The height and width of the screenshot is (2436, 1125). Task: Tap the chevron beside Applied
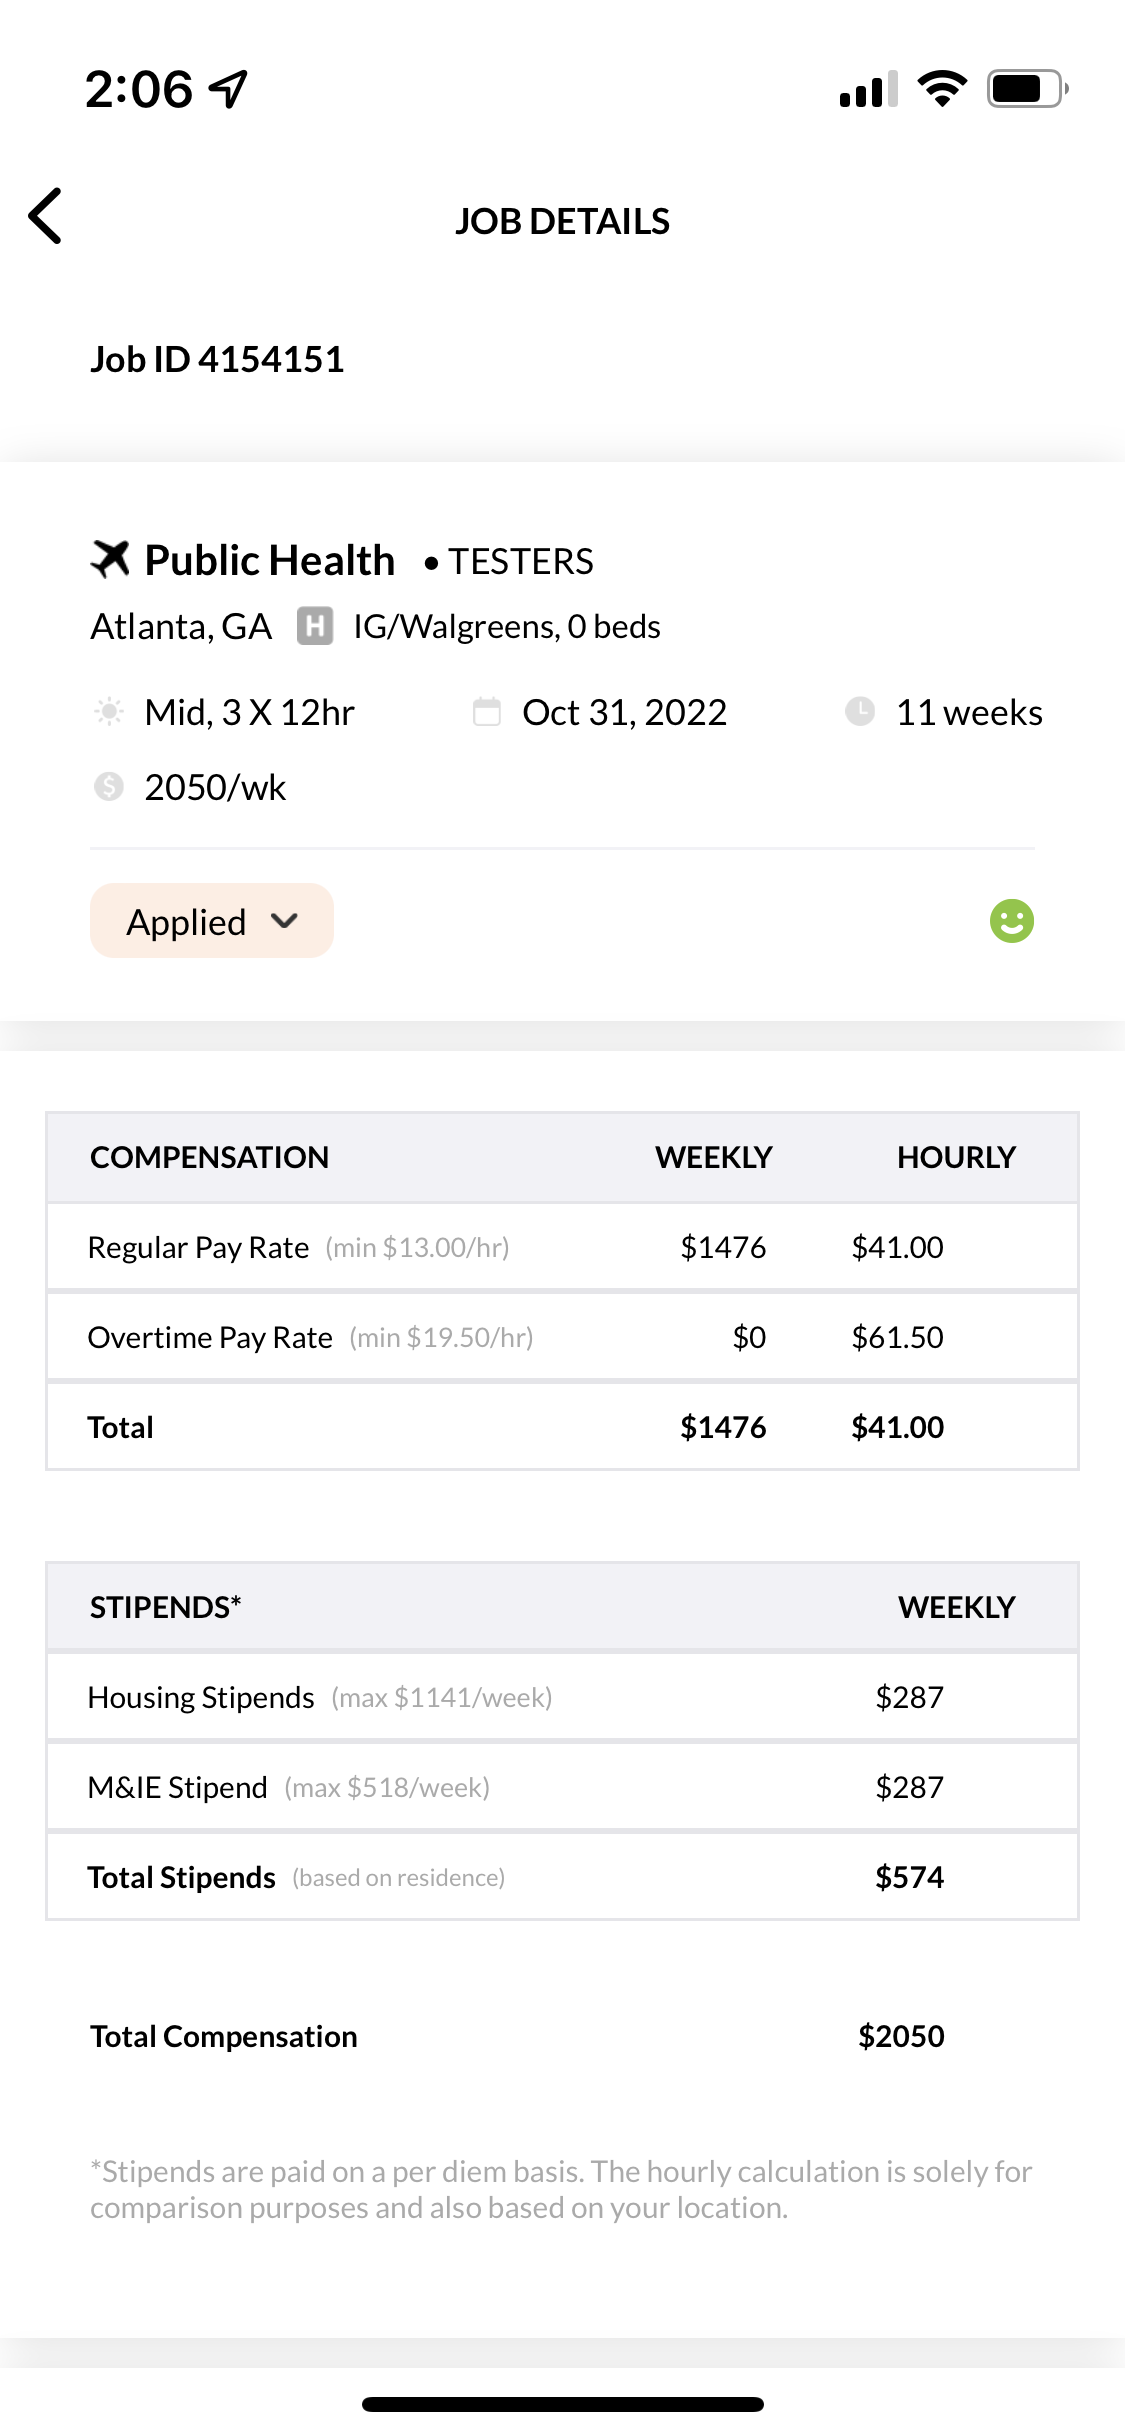click(285, 921)
